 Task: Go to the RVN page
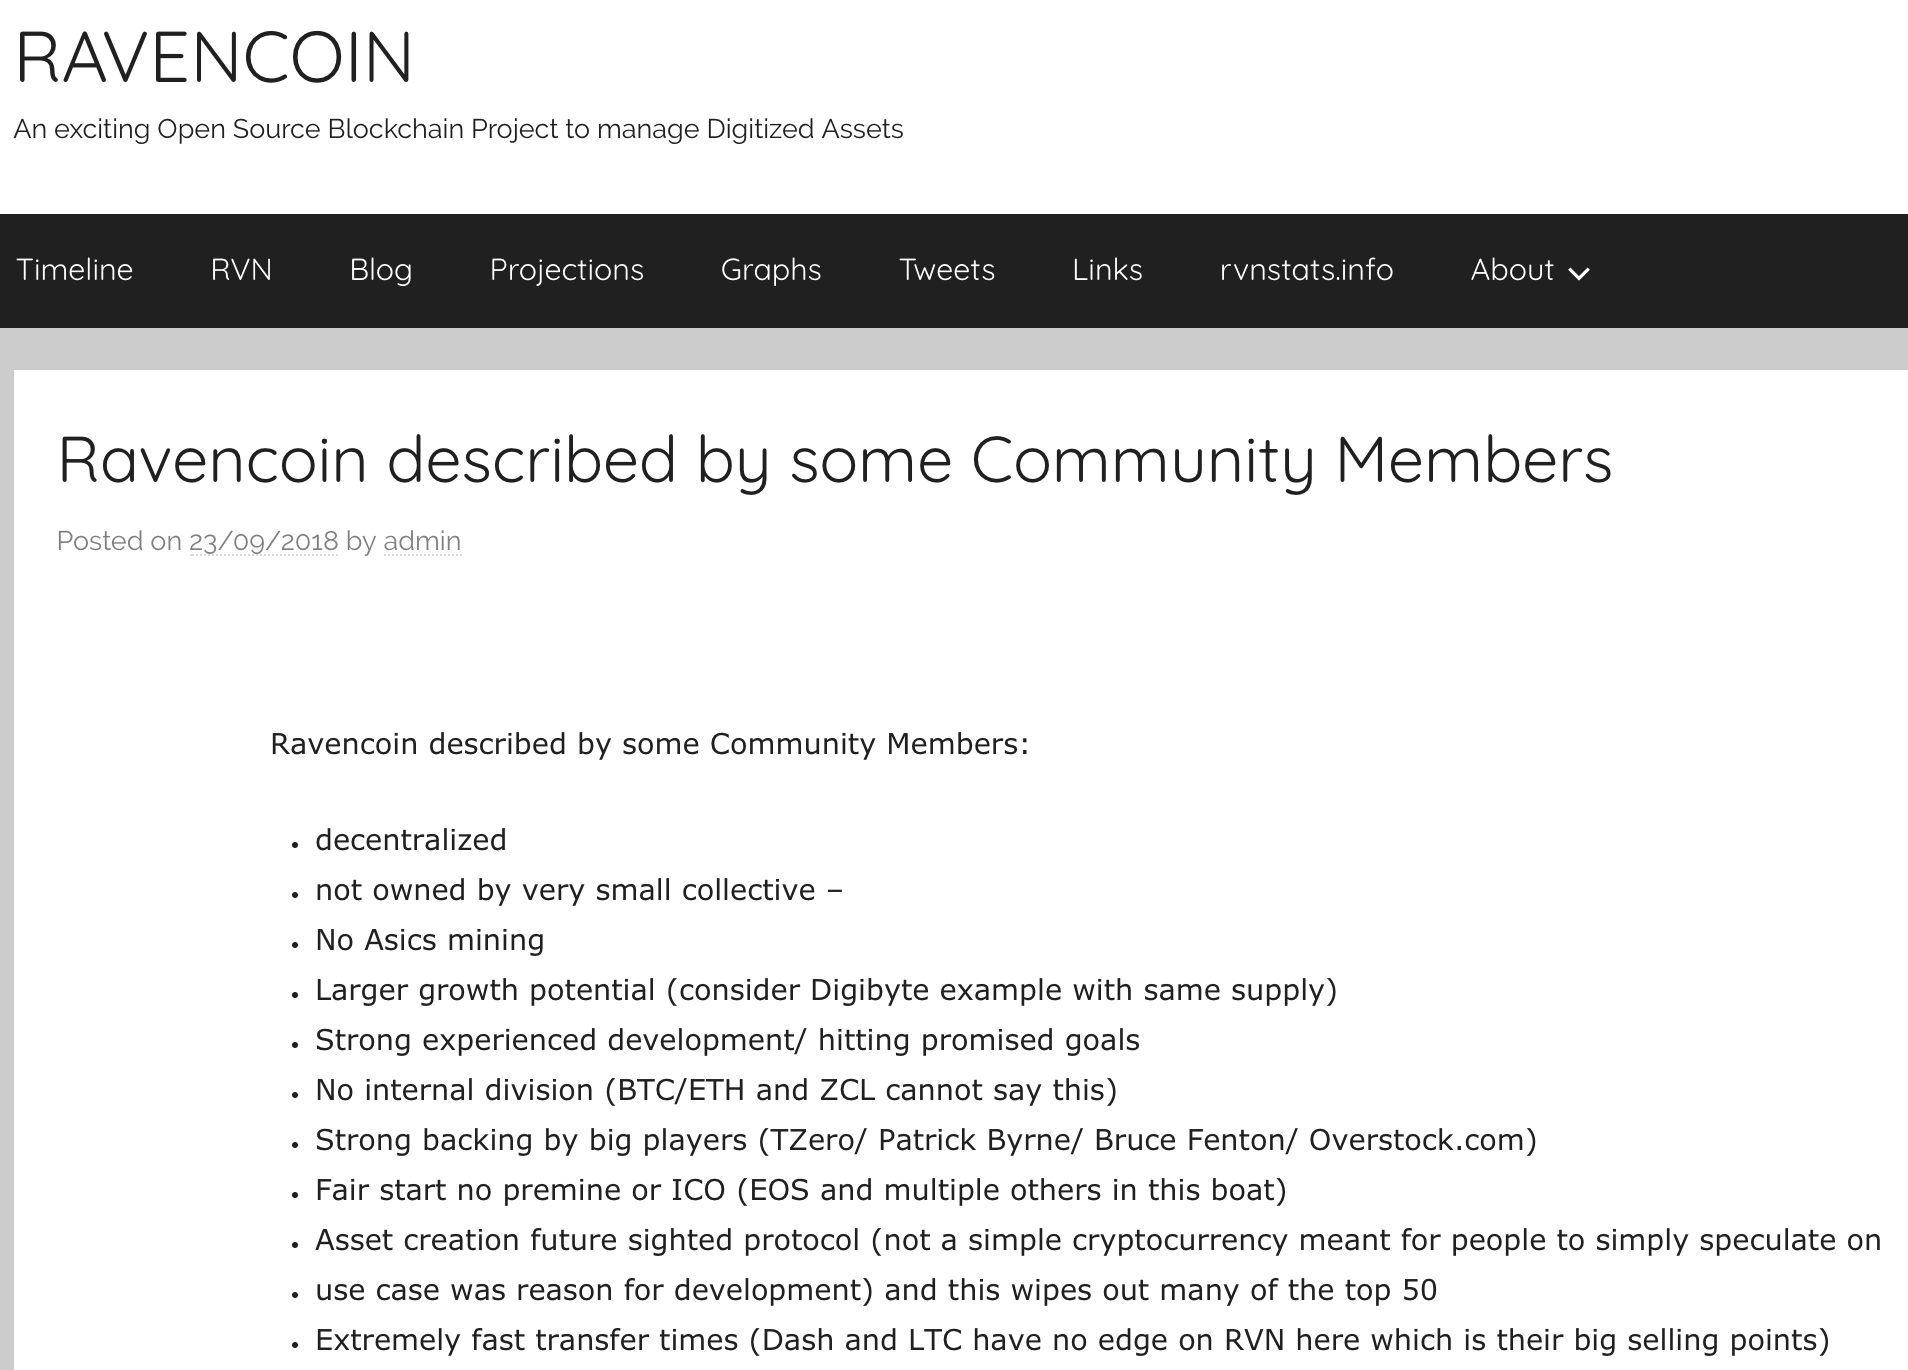[241, 270]
